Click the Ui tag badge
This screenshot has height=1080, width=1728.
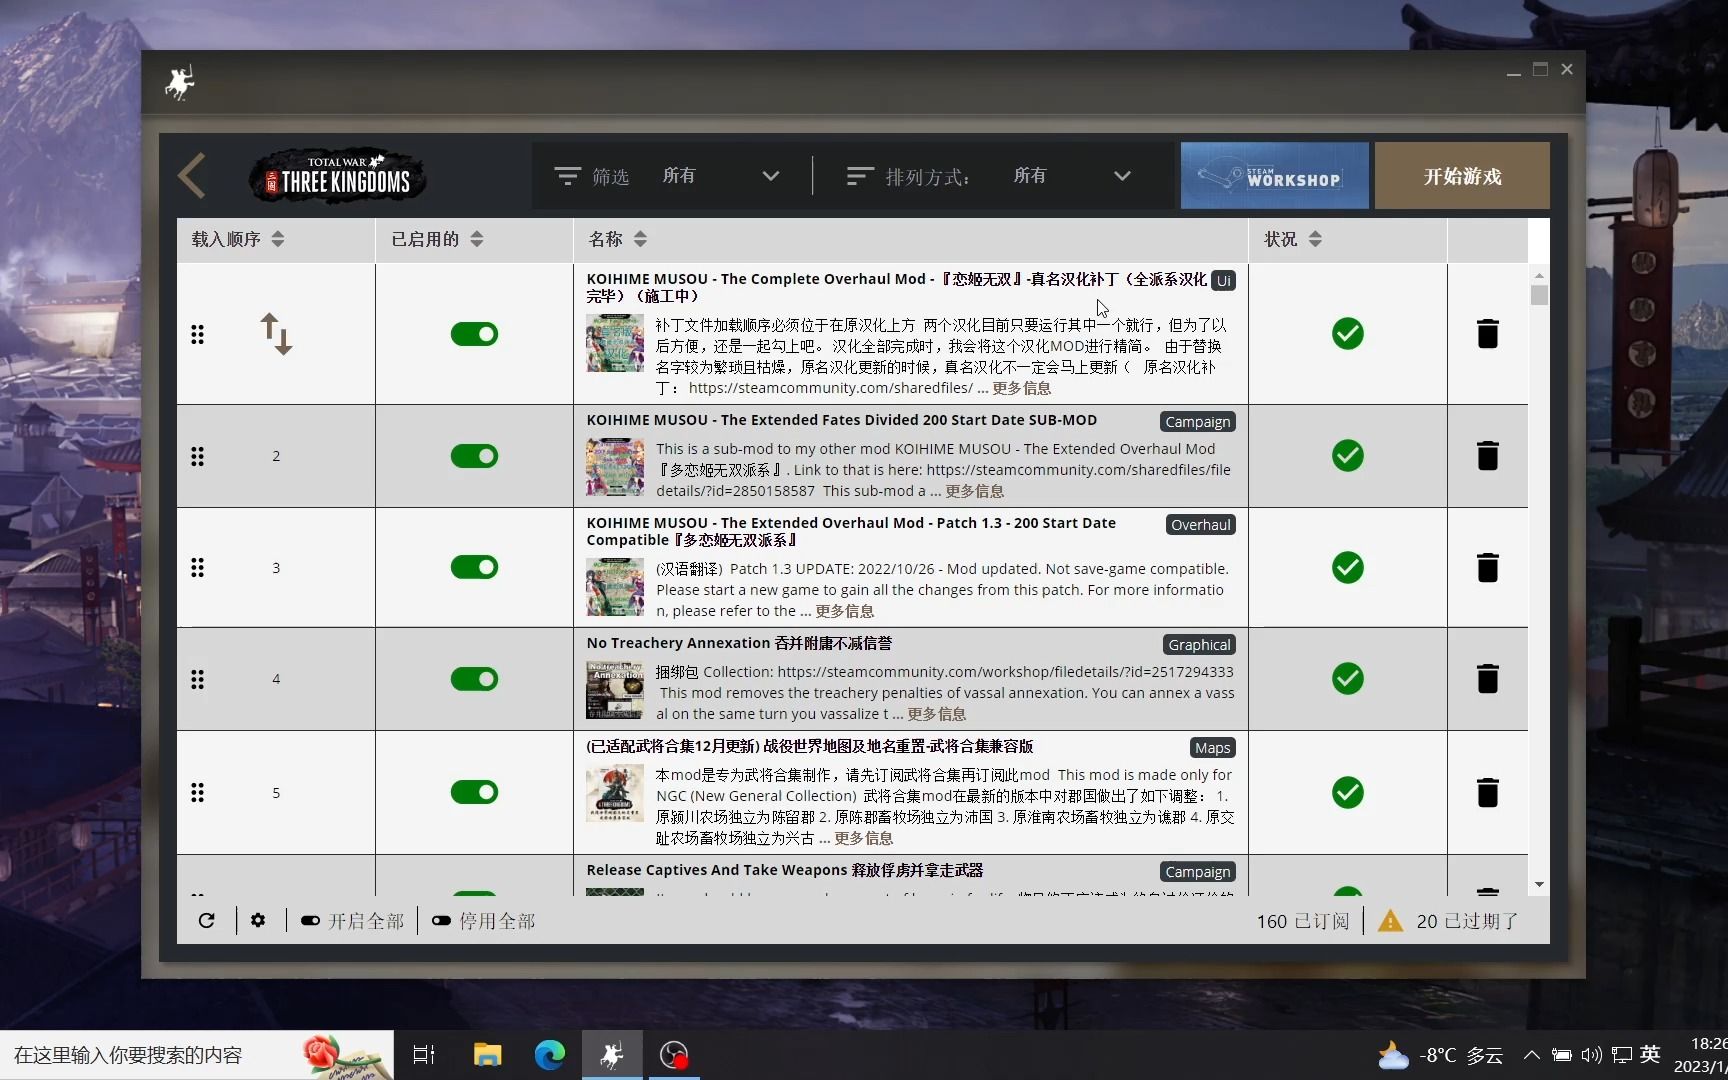click(1223, 281)
